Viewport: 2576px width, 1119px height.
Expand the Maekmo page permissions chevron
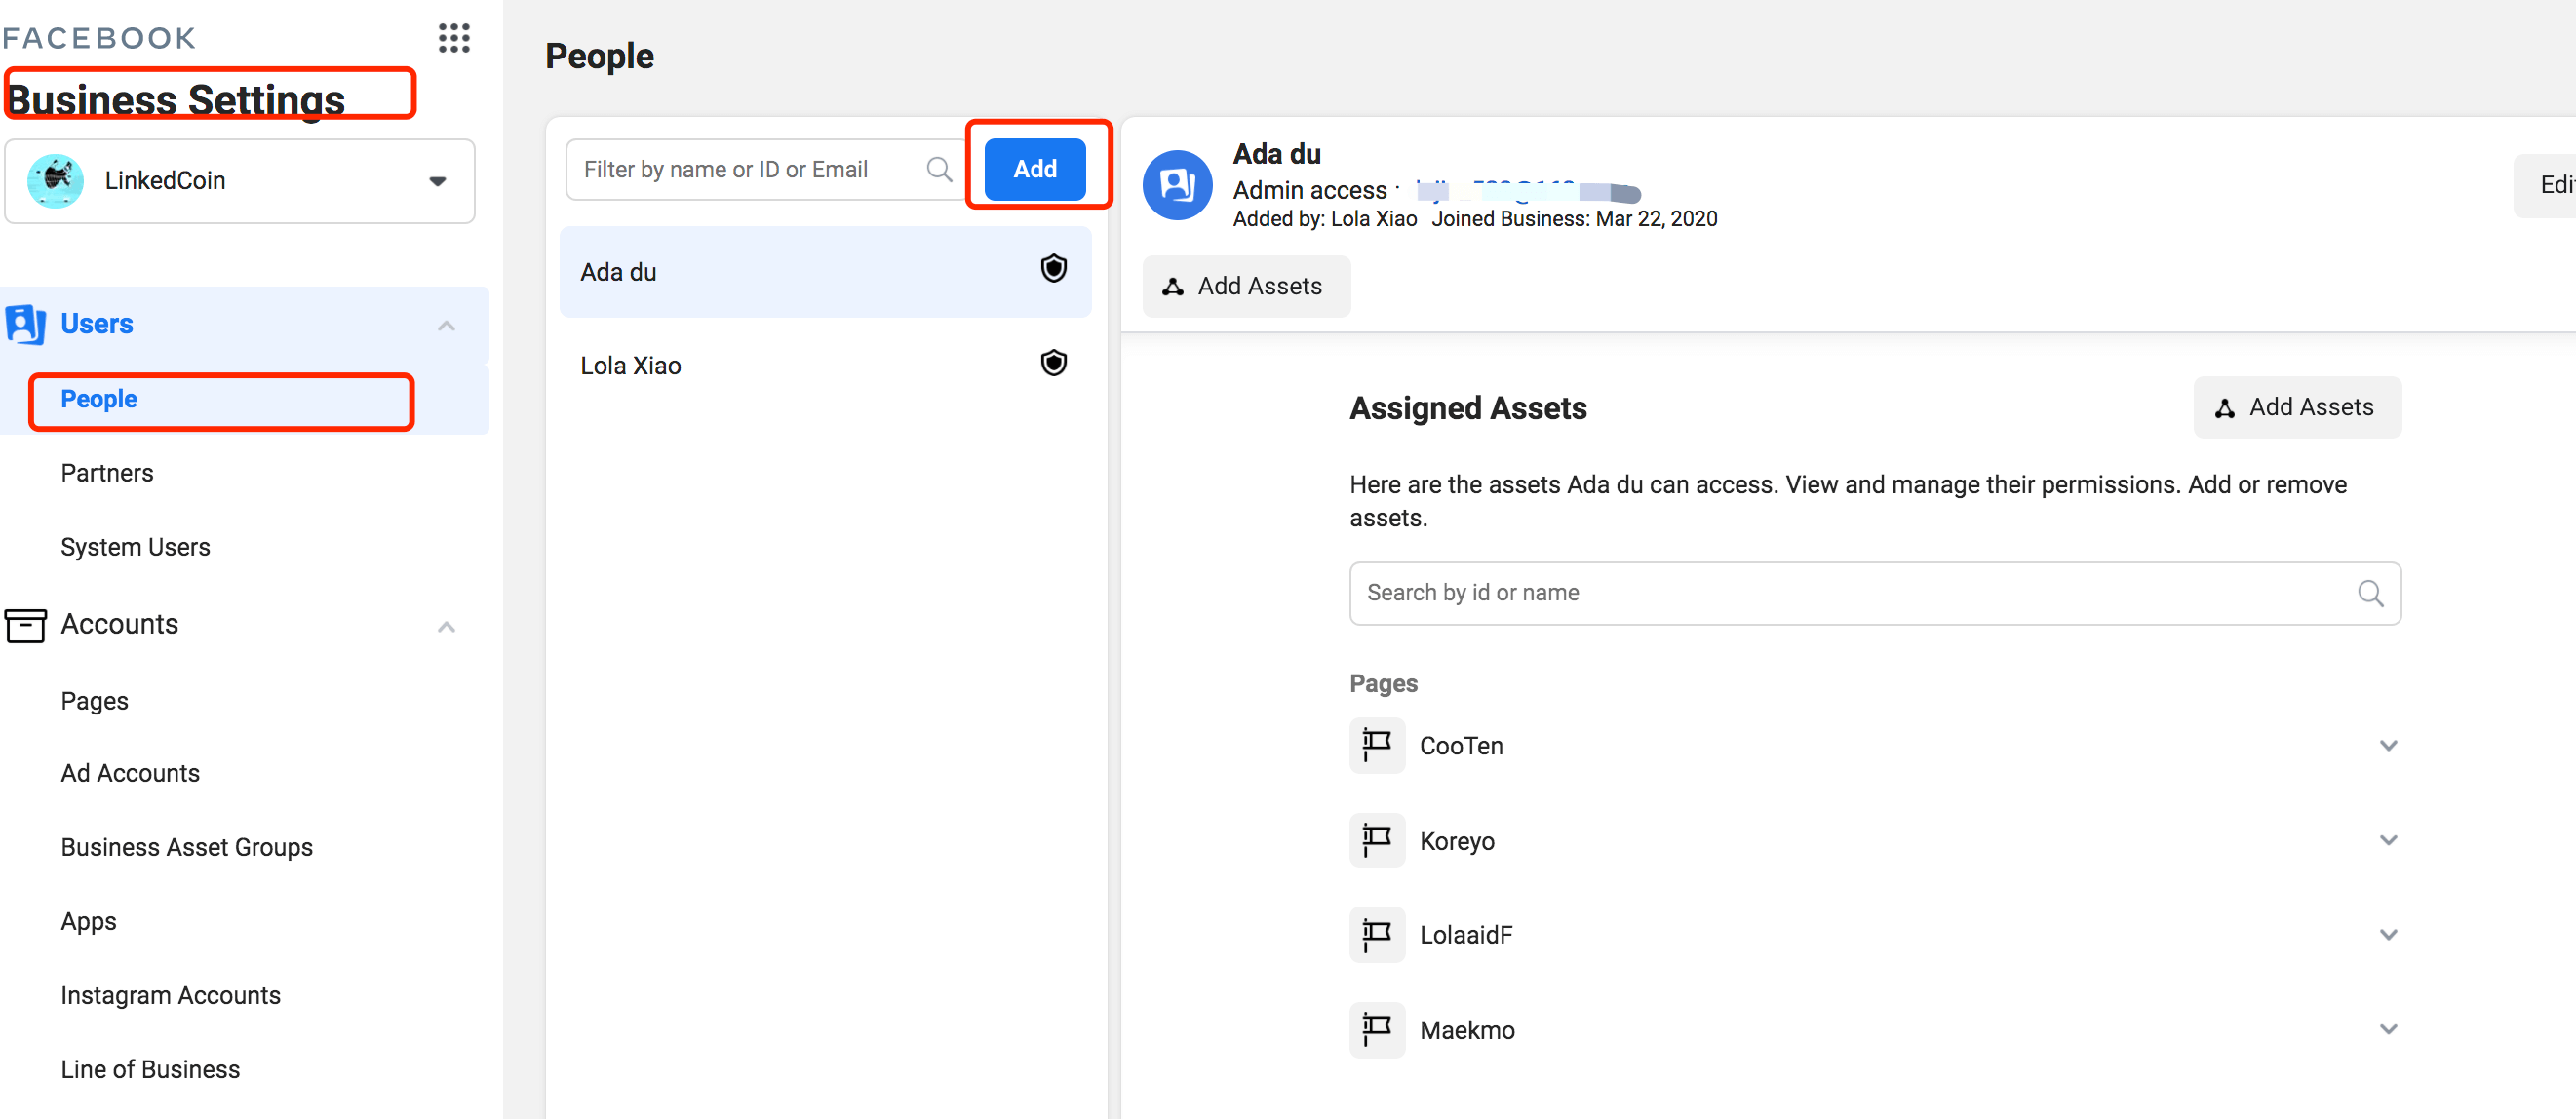[2388, 1029]
